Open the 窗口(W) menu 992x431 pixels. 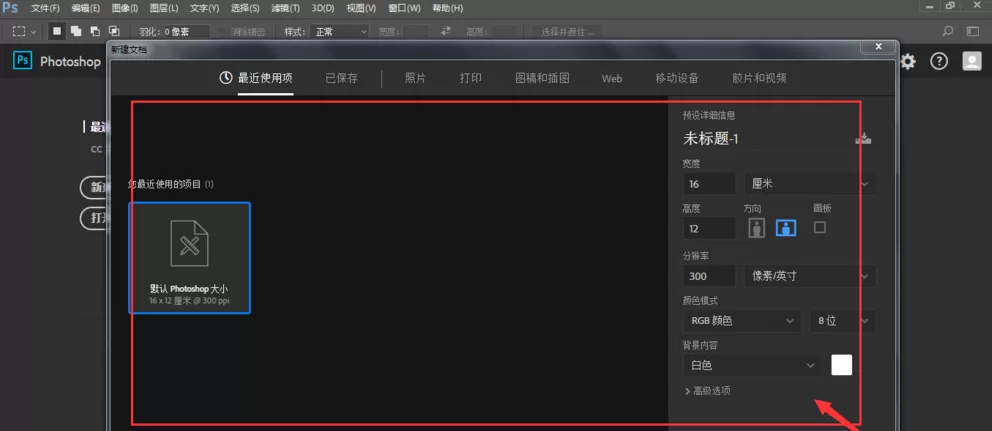404,8
